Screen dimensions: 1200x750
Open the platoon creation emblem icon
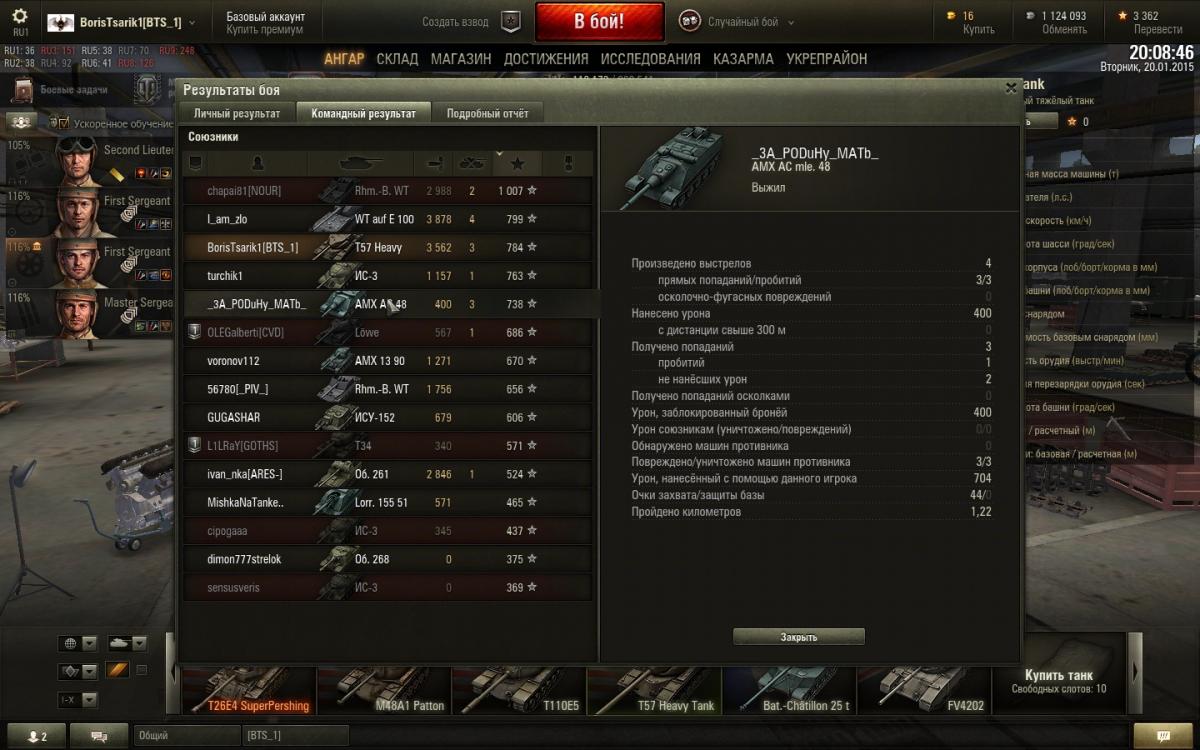coord(511,21)
